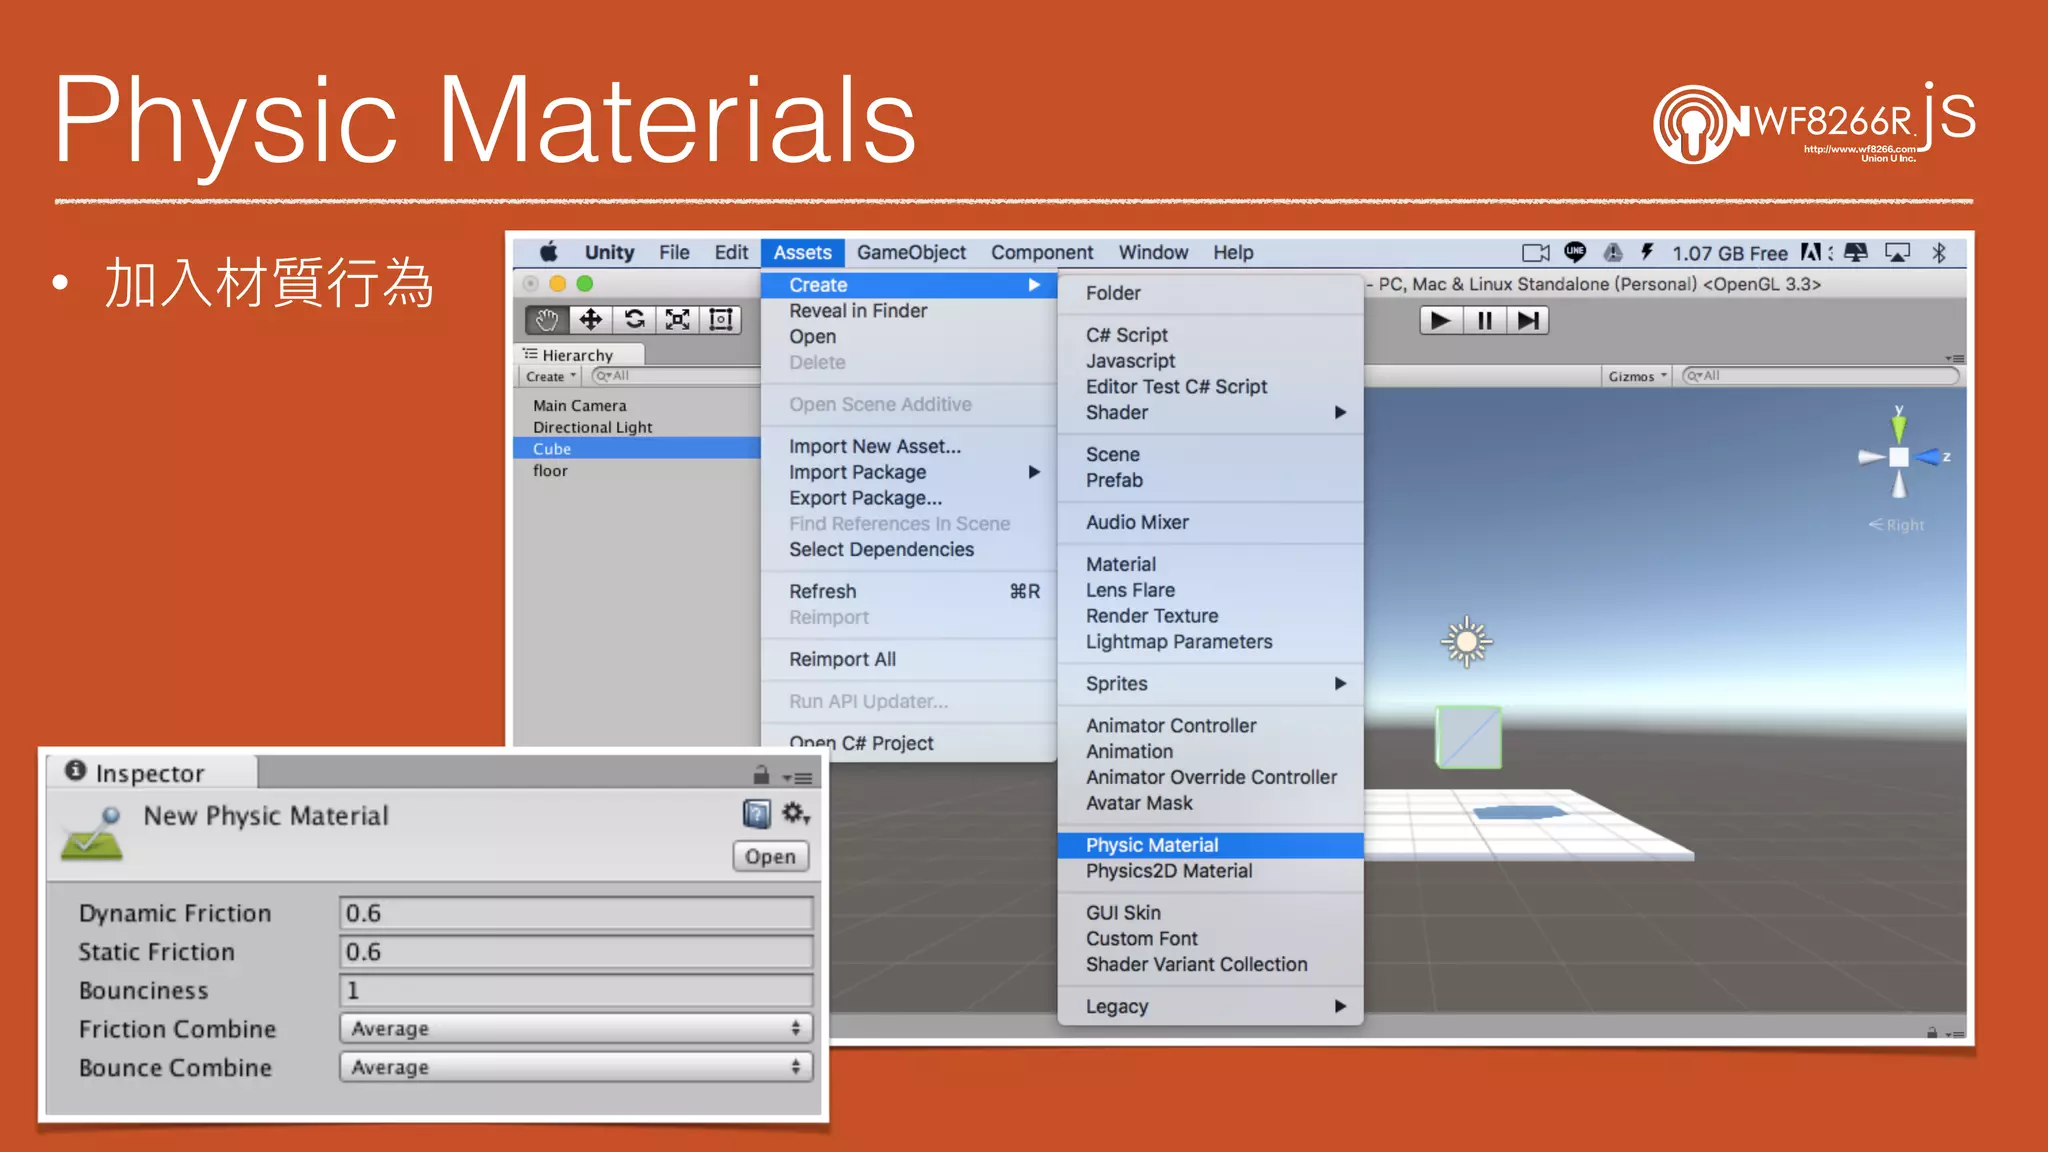
Task: Click the AirPlay display icon in menu bar
Action: point(1897,253)
